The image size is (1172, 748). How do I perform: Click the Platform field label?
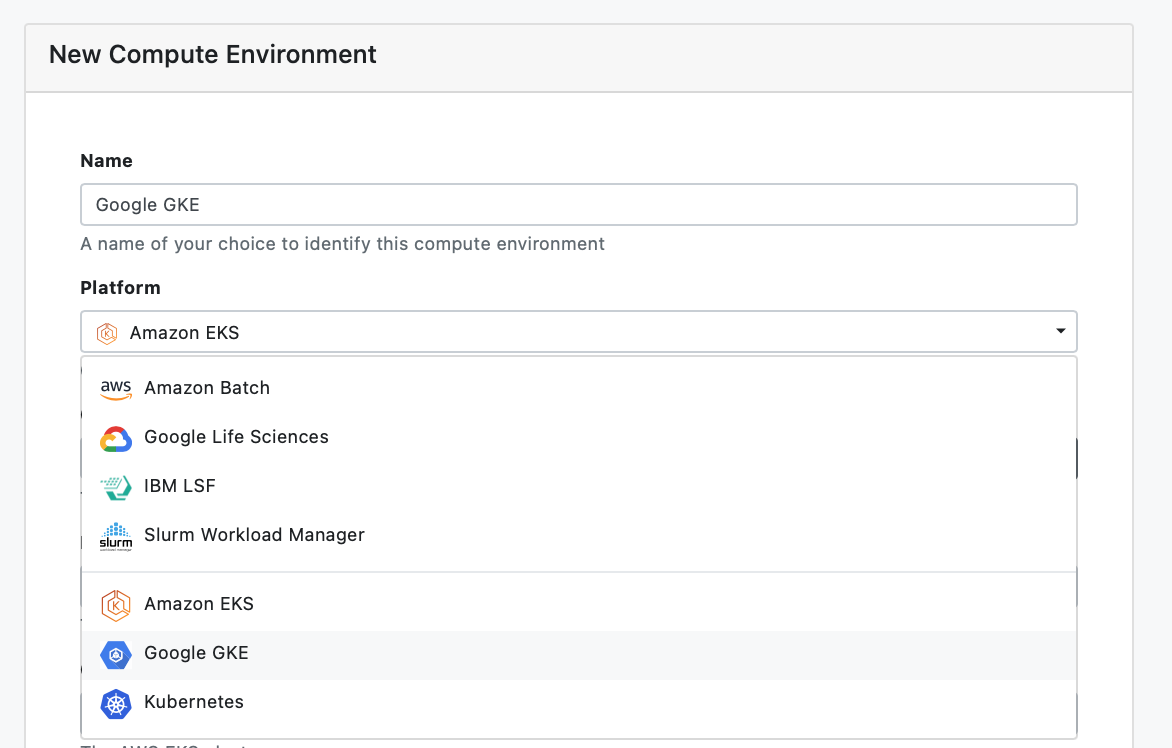click(120, 288)
